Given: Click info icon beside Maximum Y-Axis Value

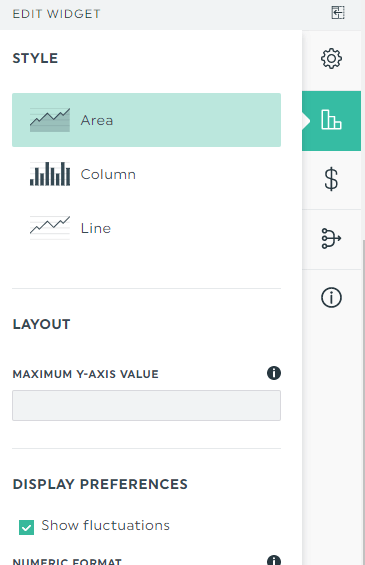Looking at the screenshot, I should pos(274,373).
